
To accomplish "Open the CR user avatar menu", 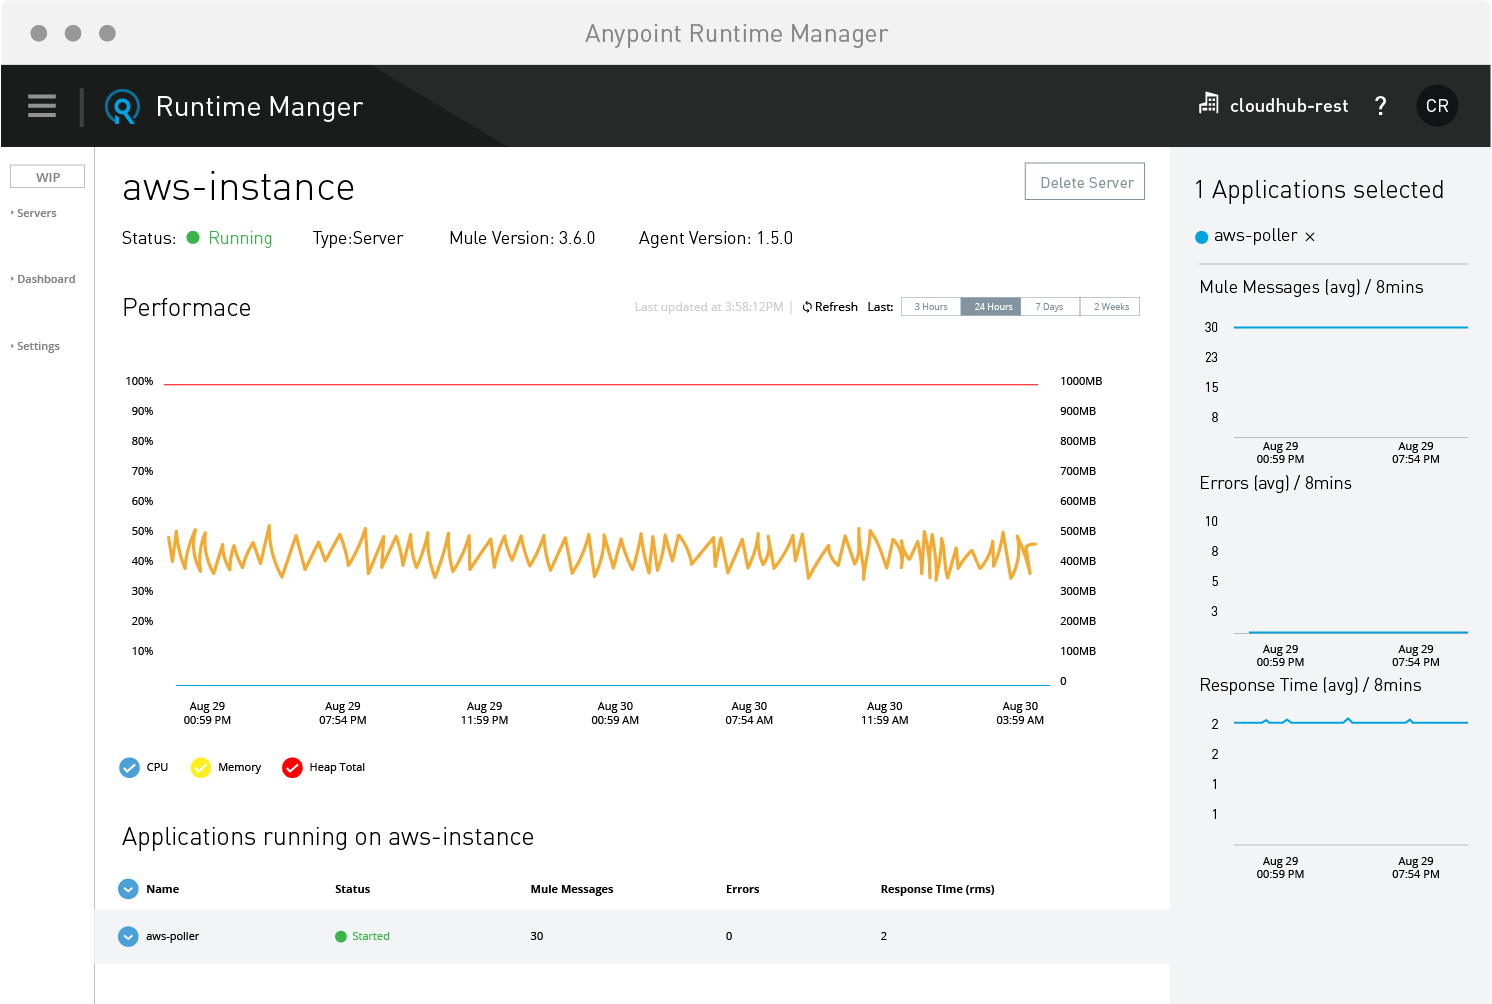I will (1437, 106).
